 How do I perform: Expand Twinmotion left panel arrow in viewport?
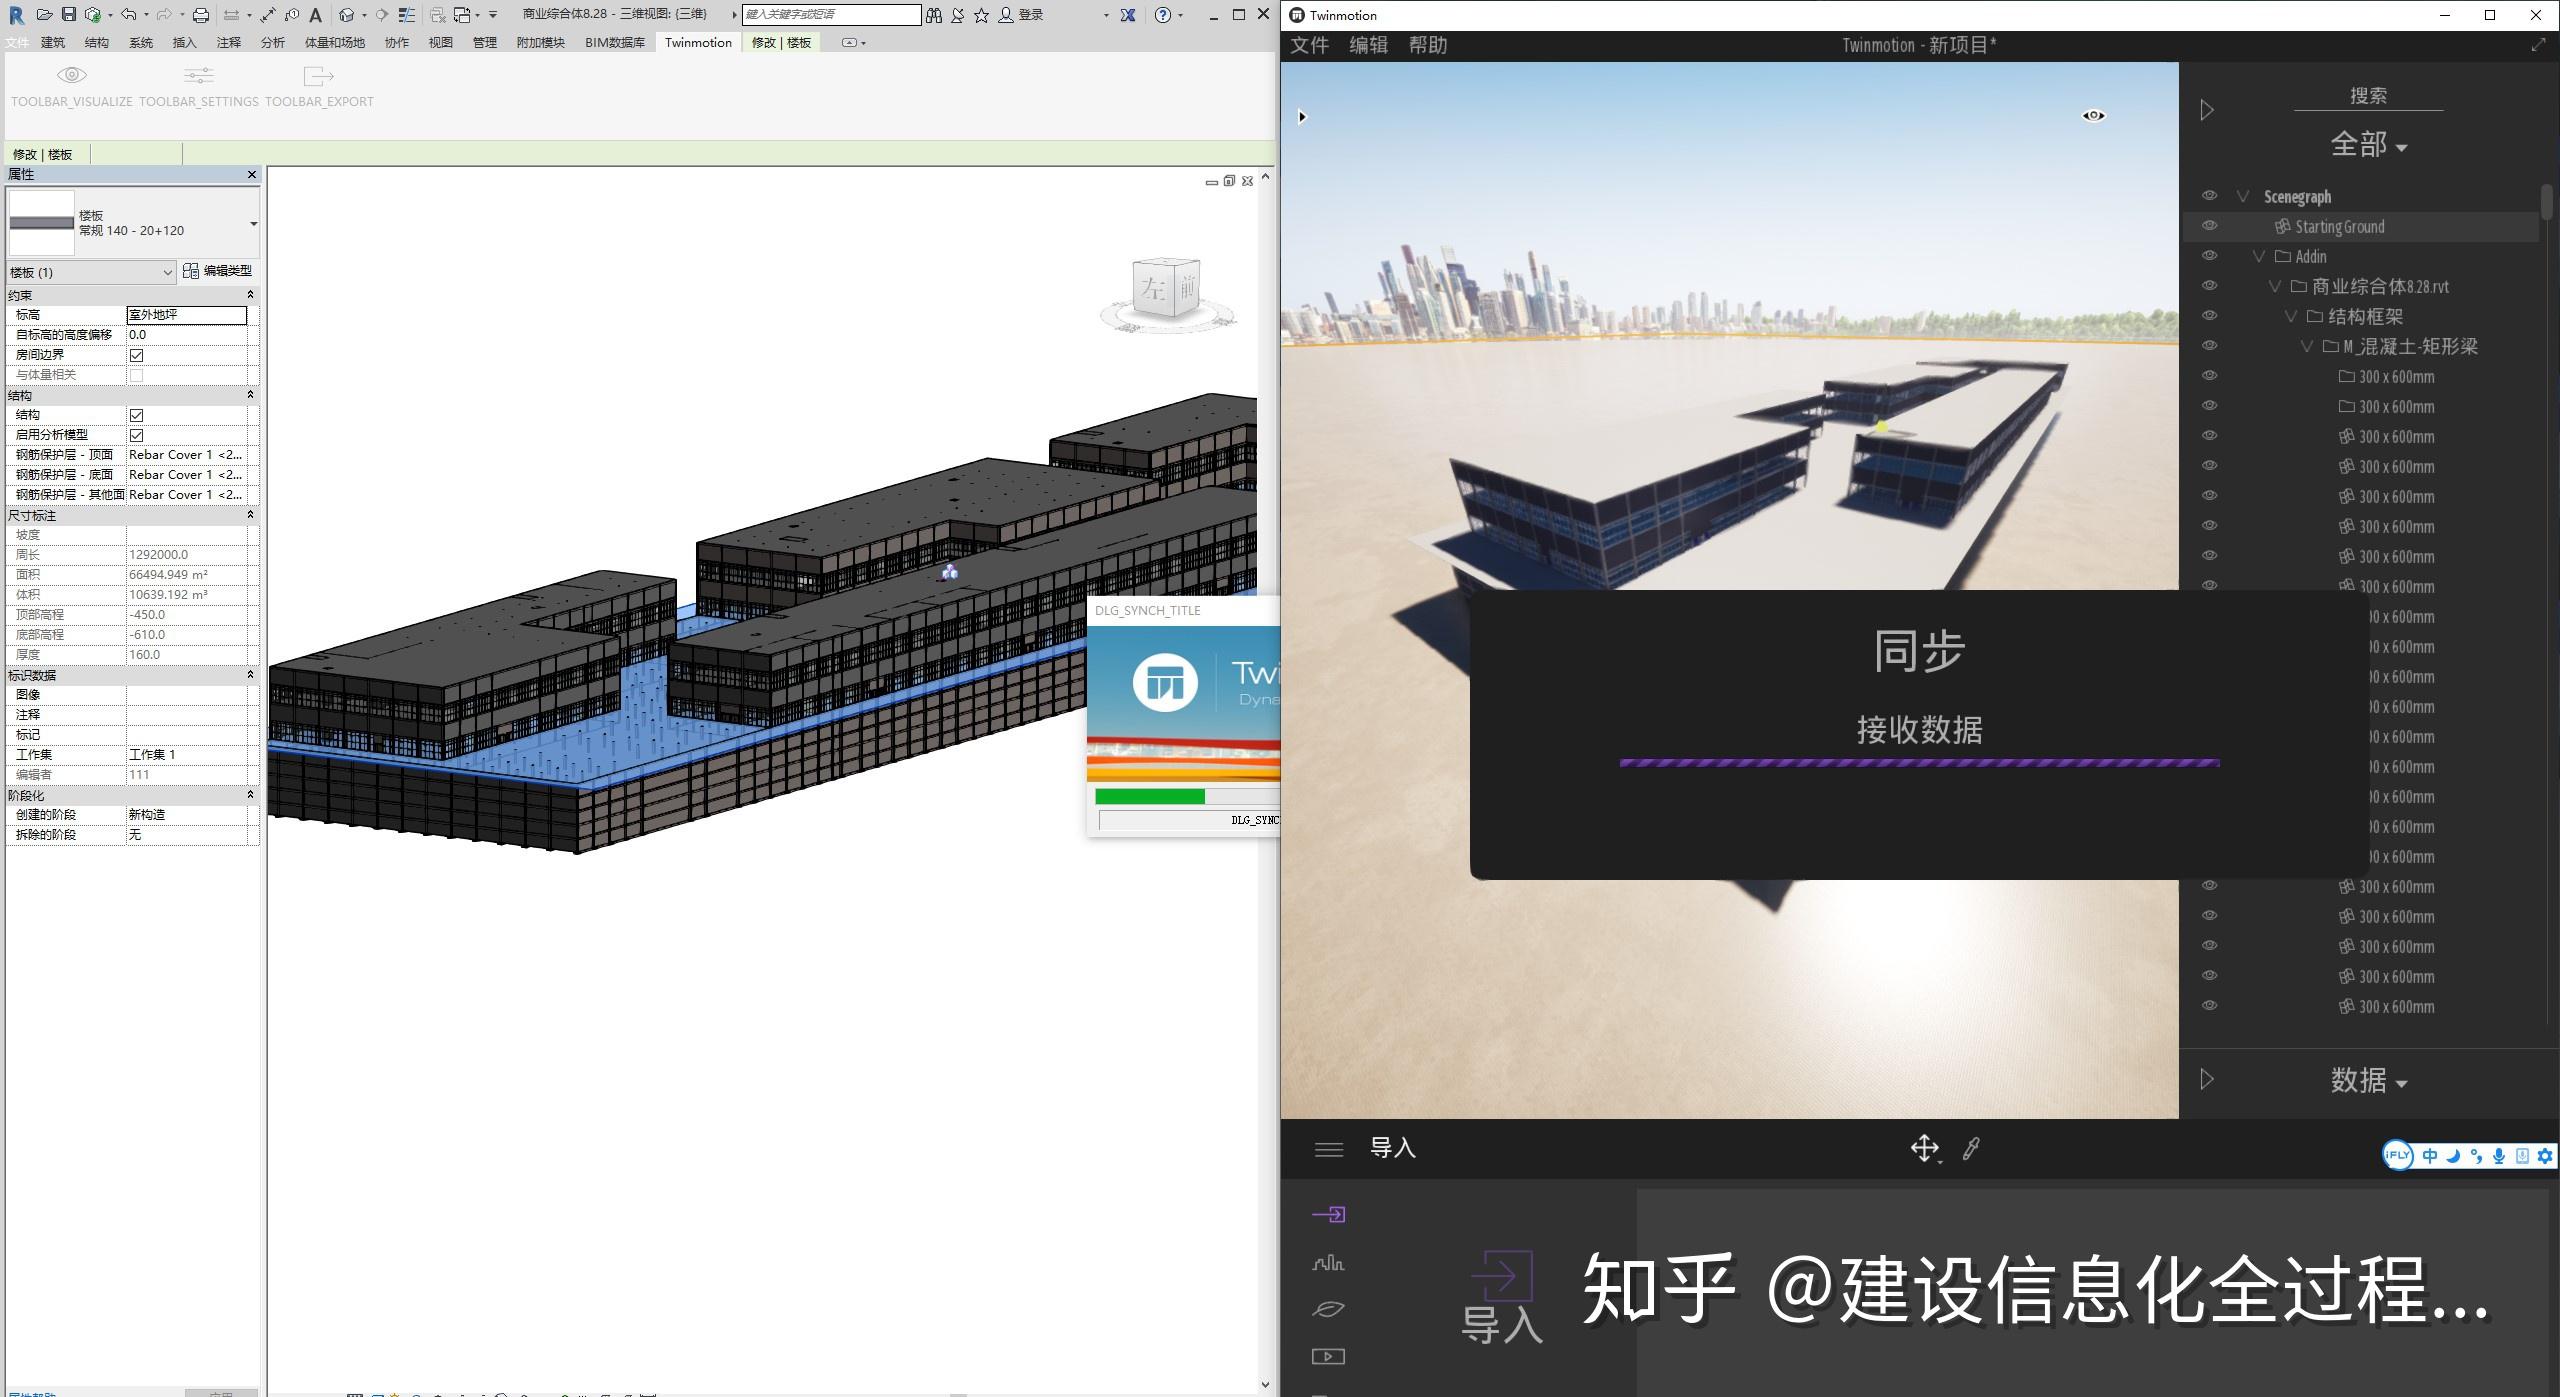click(1301, 117)
